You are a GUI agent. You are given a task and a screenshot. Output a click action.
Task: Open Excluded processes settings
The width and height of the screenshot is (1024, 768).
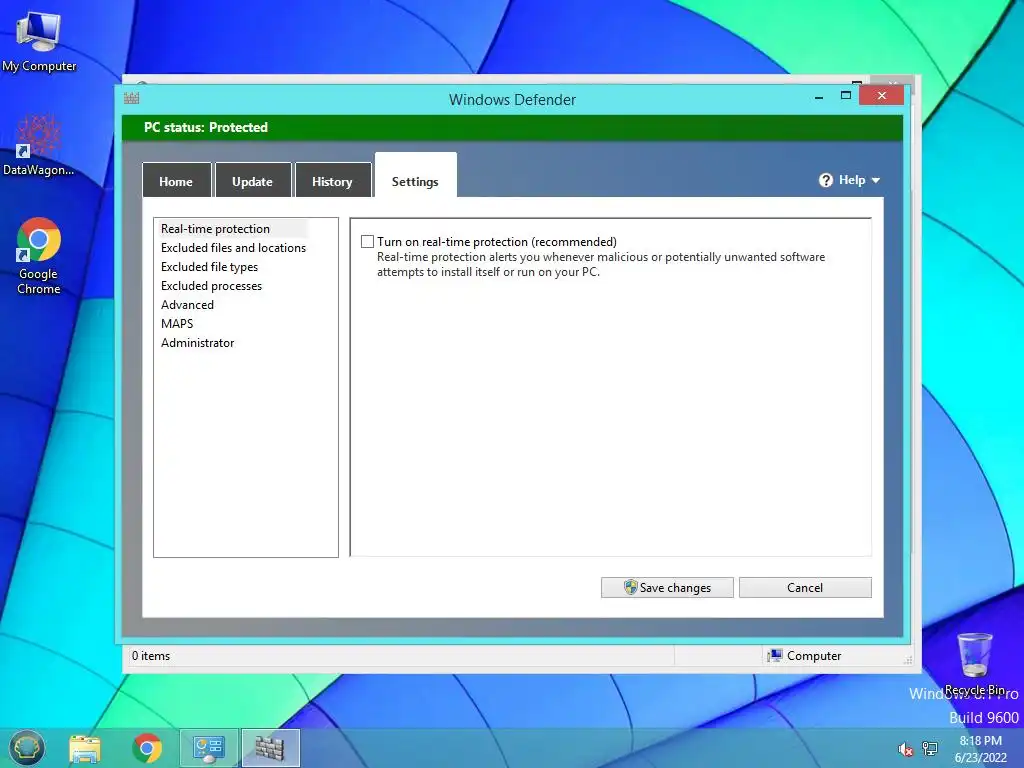tap(211, 285)
